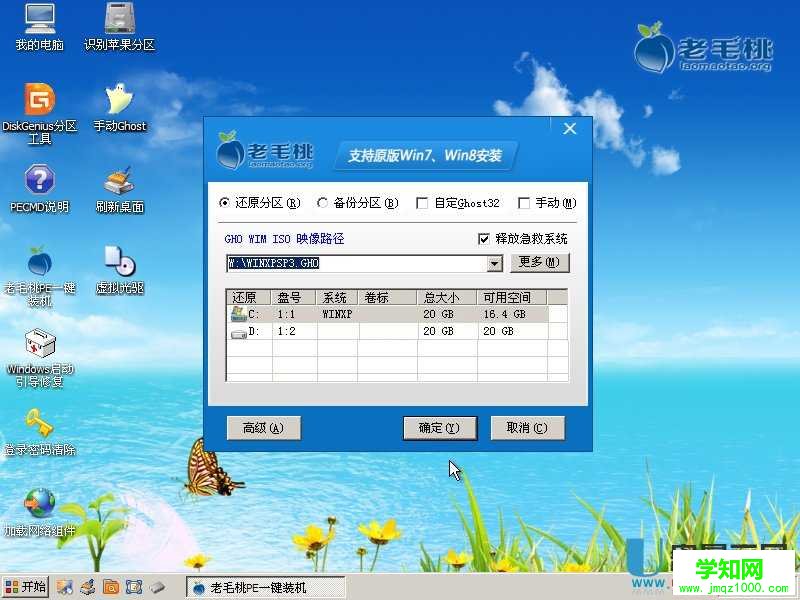Click the 高级(A) button
The width and height of the screenshot is (800, 600).
point(263,428)
